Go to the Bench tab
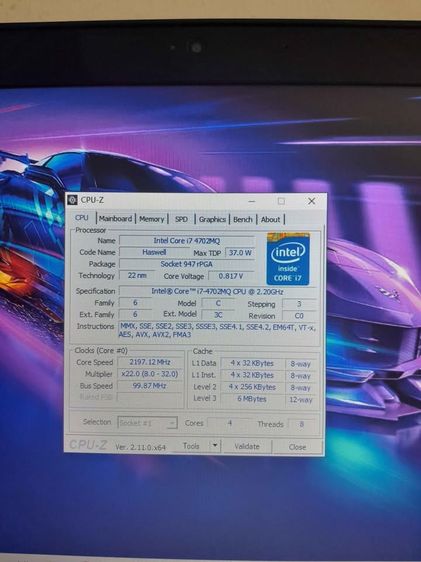 243,219
